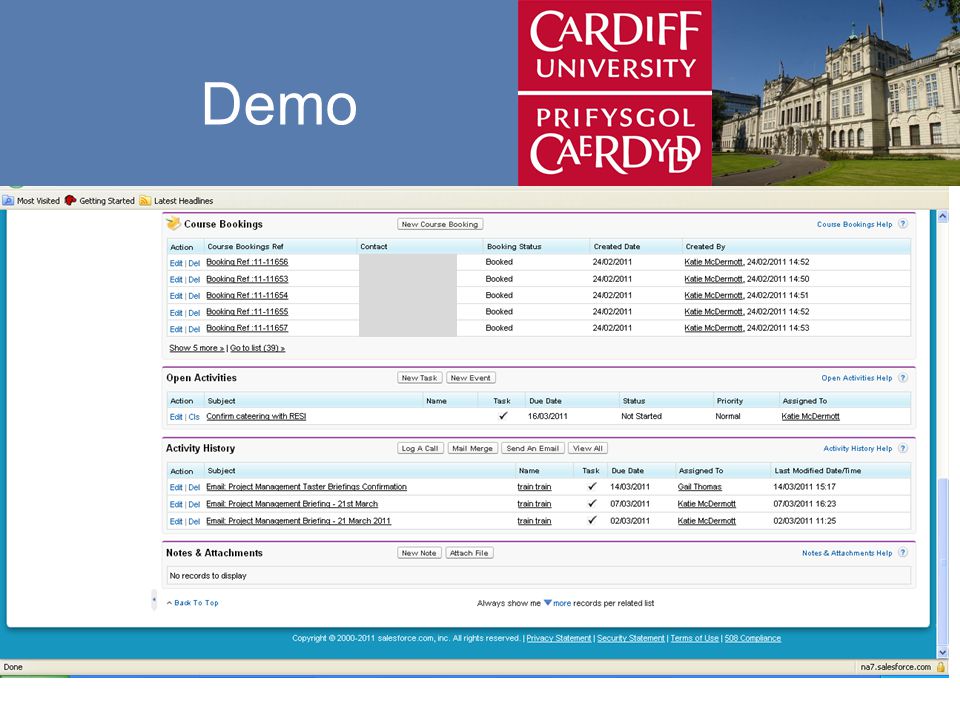
Task: Click the sidebar collapse handle left of Back To Top
Action: 154,600
